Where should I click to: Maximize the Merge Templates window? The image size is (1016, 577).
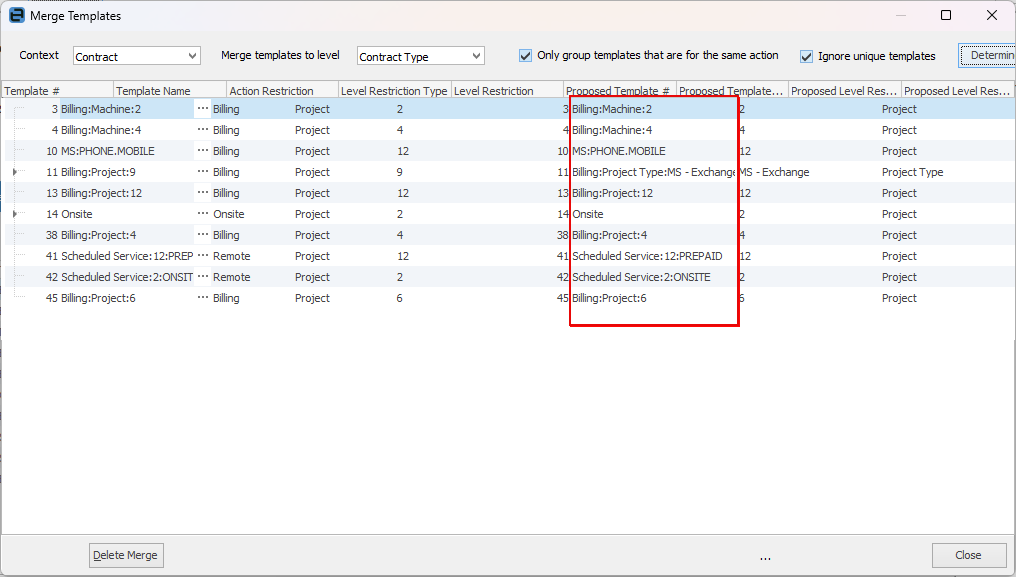[x=946, y=15]
